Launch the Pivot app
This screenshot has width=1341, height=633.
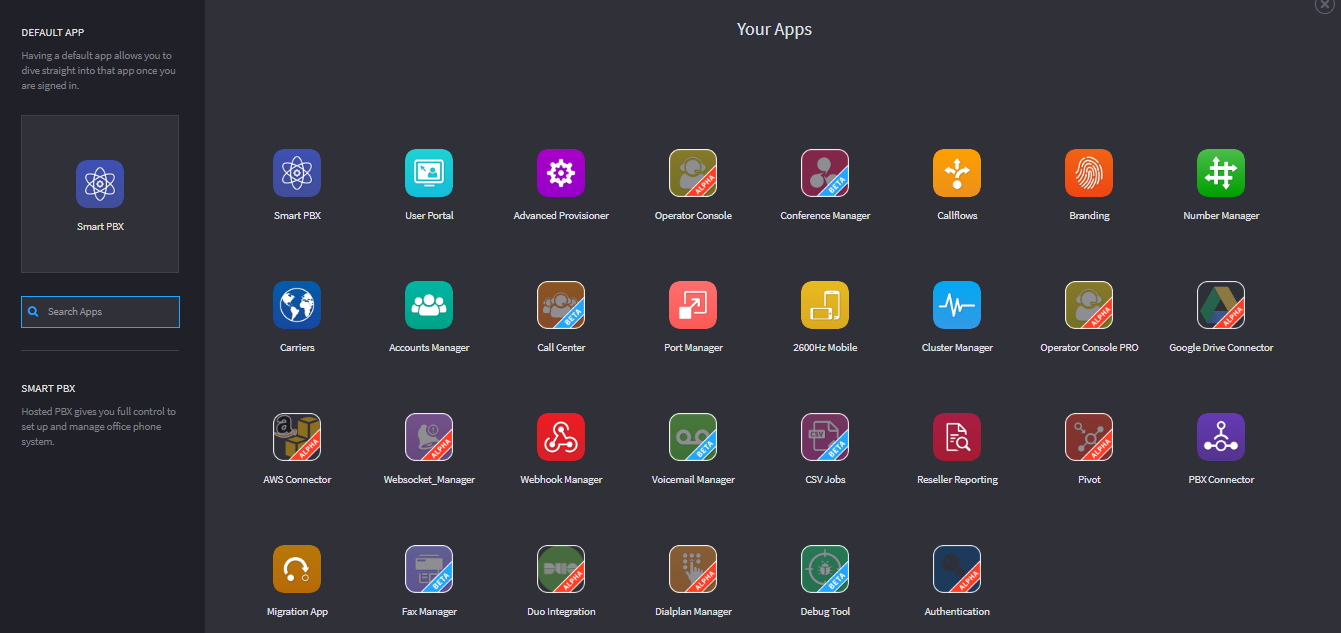coord(1089,437)
